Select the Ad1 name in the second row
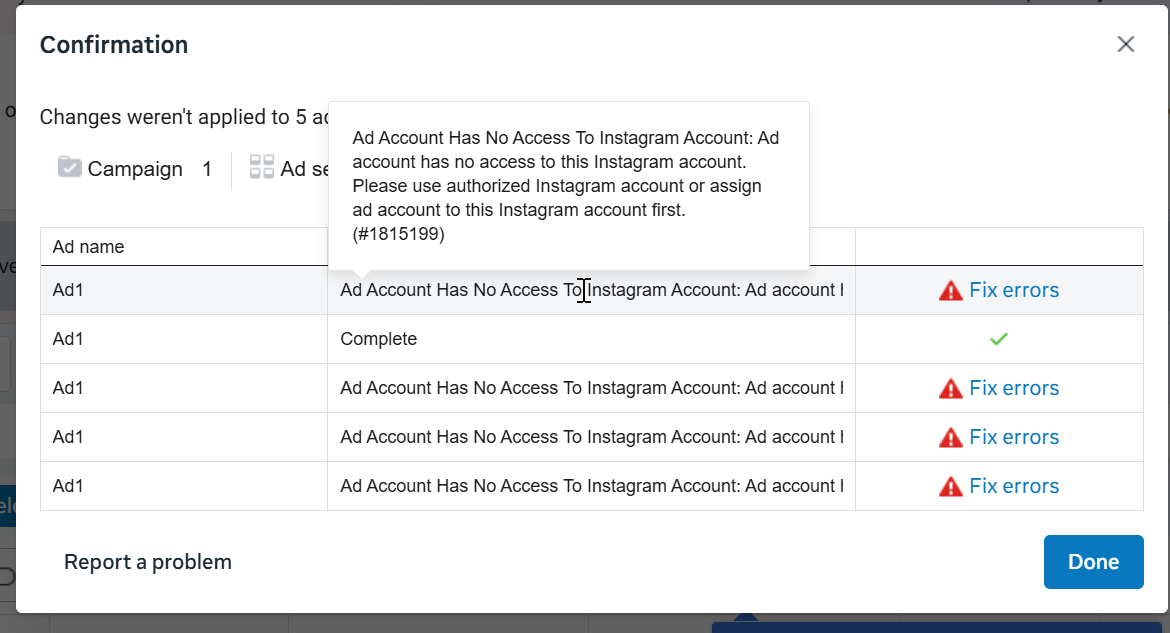1170x633 pixels. [68, 339]
